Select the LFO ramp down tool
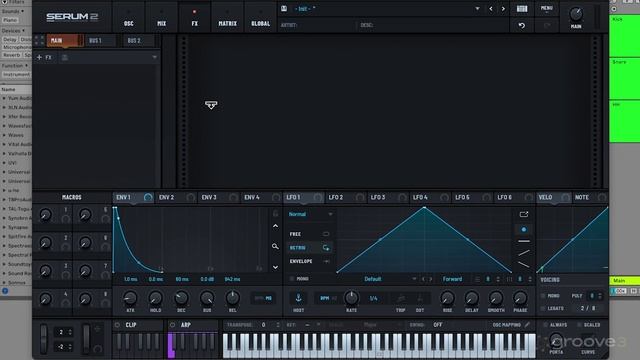 tap(524, 264)
